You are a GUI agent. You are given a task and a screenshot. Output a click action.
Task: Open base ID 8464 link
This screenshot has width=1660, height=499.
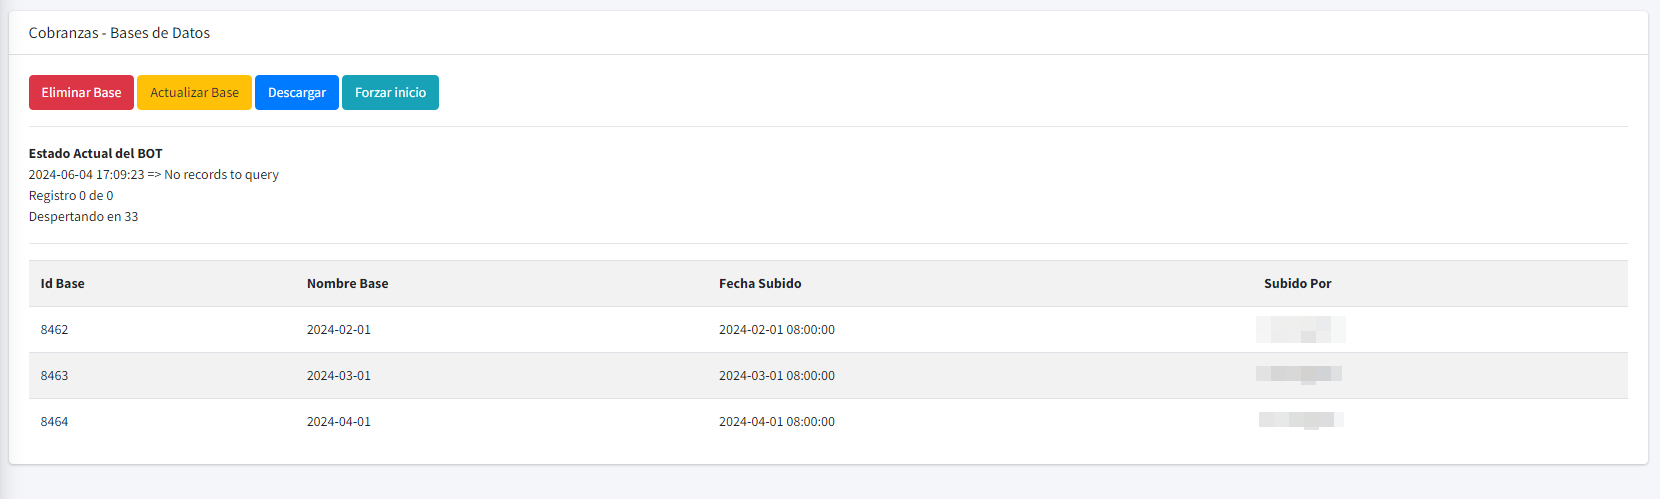click(54, 422)
